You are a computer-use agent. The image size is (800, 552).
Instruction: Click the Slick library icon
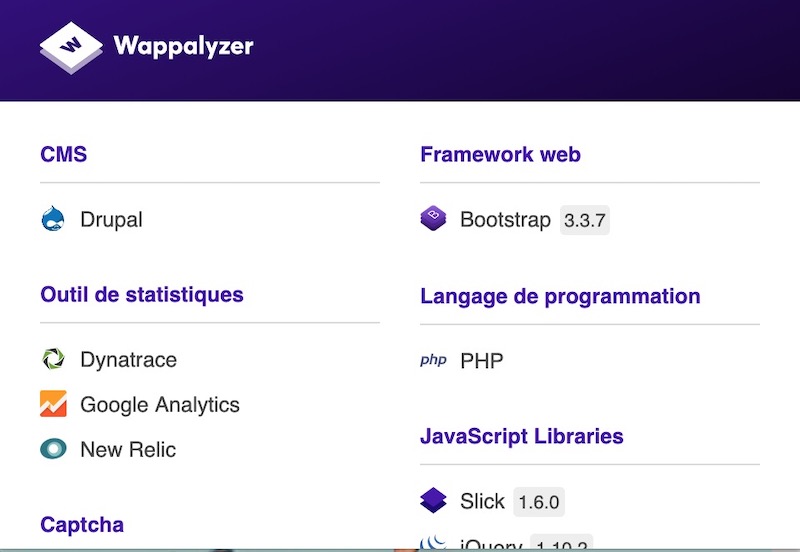click(433, 500)
